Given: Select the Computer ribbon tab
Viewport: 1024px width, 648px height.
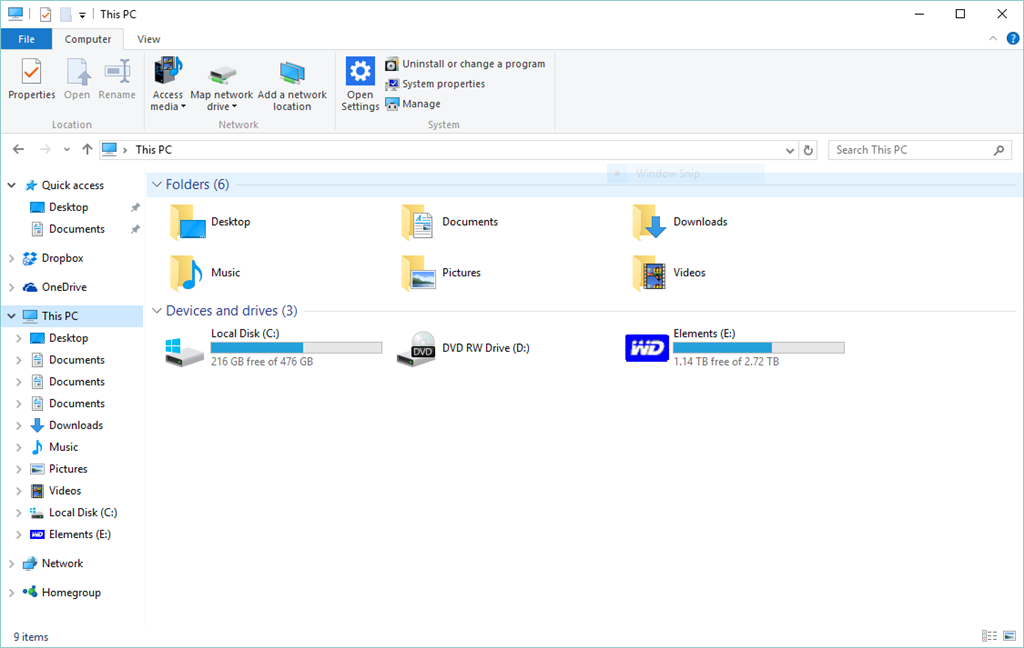Looking at the screenshot, I should 88,39.
